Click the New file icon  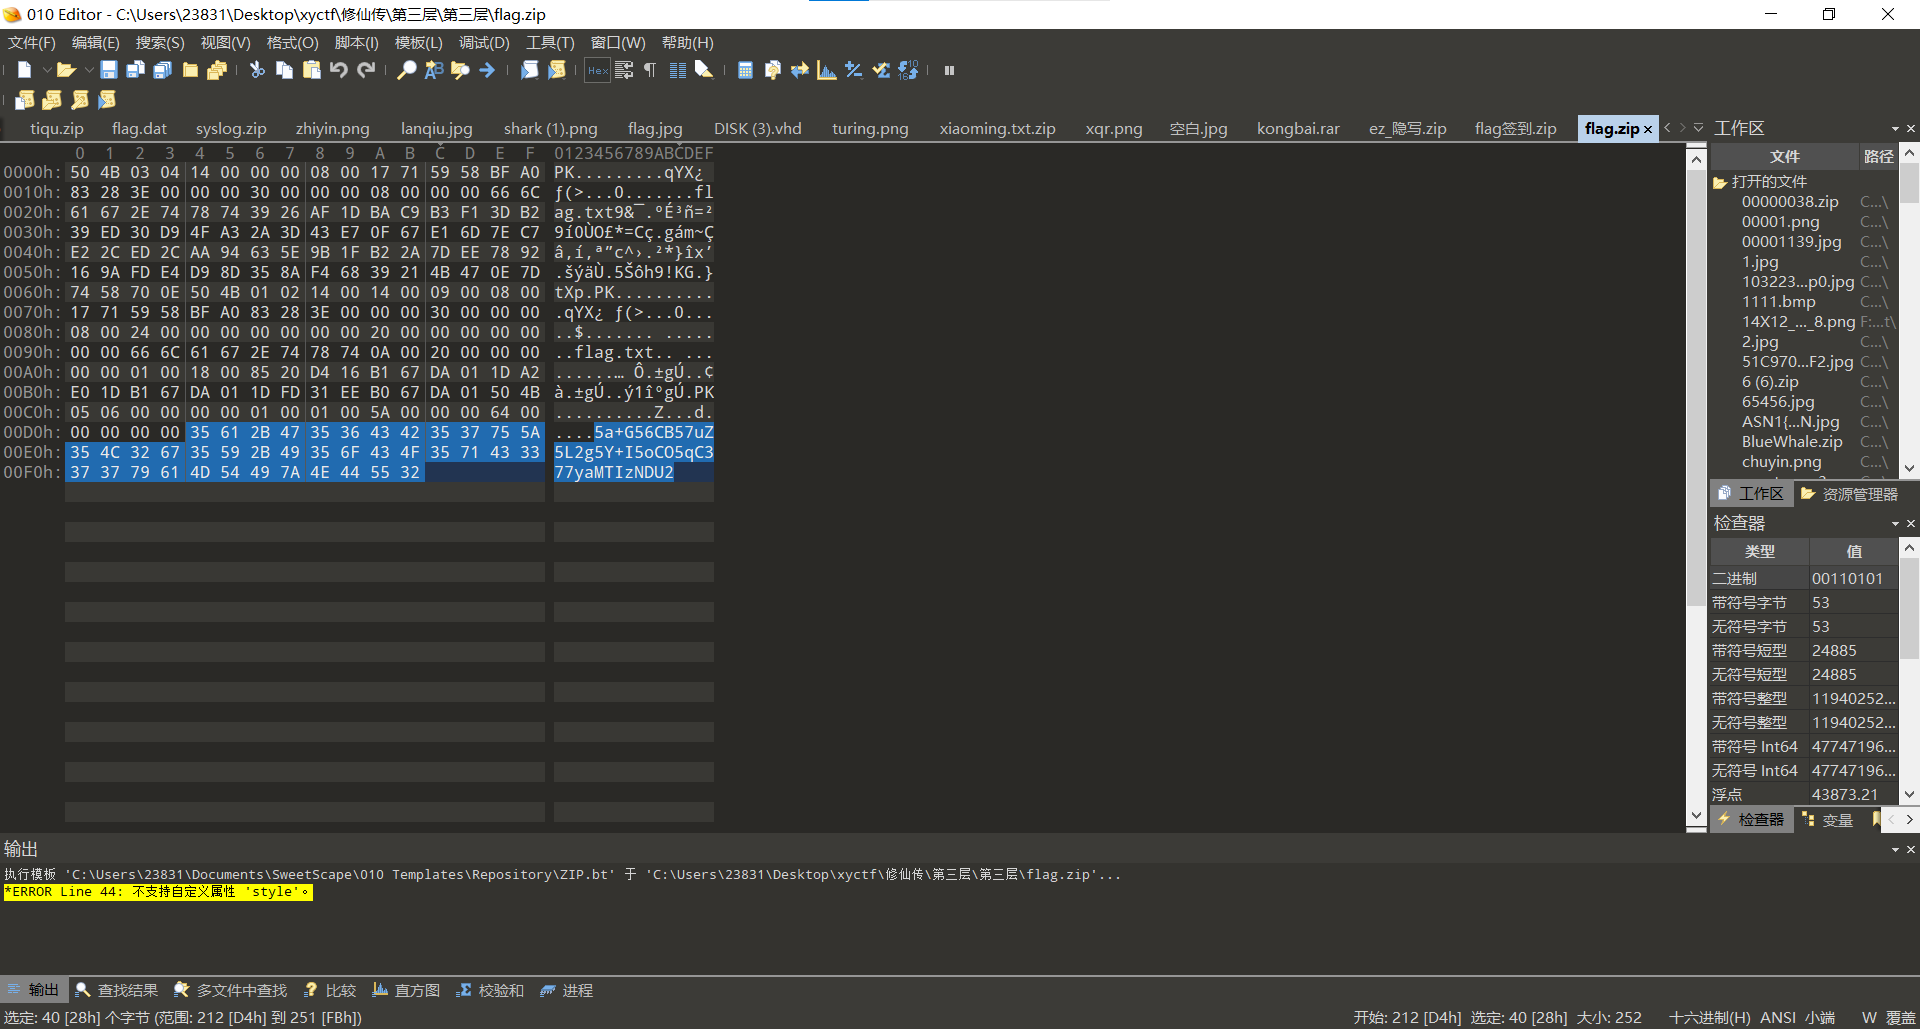coord(25,70)
